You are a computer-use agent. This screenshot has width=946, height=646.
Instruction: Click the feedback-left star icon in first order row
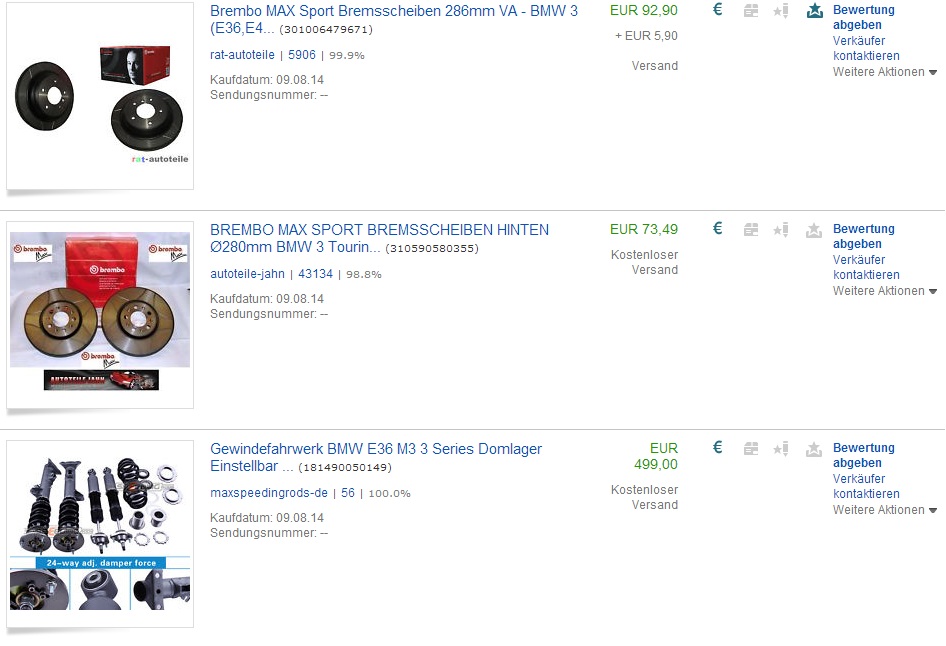[781, 11]
